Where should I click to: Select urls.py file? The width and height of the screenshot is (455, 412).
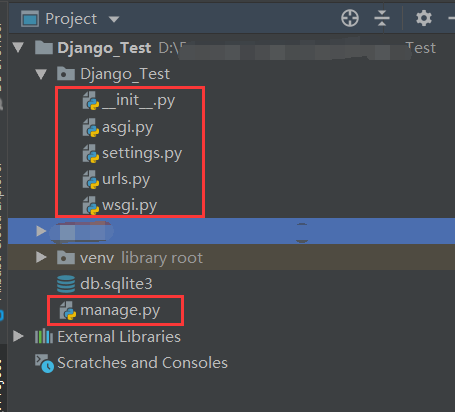pos(126,180)
